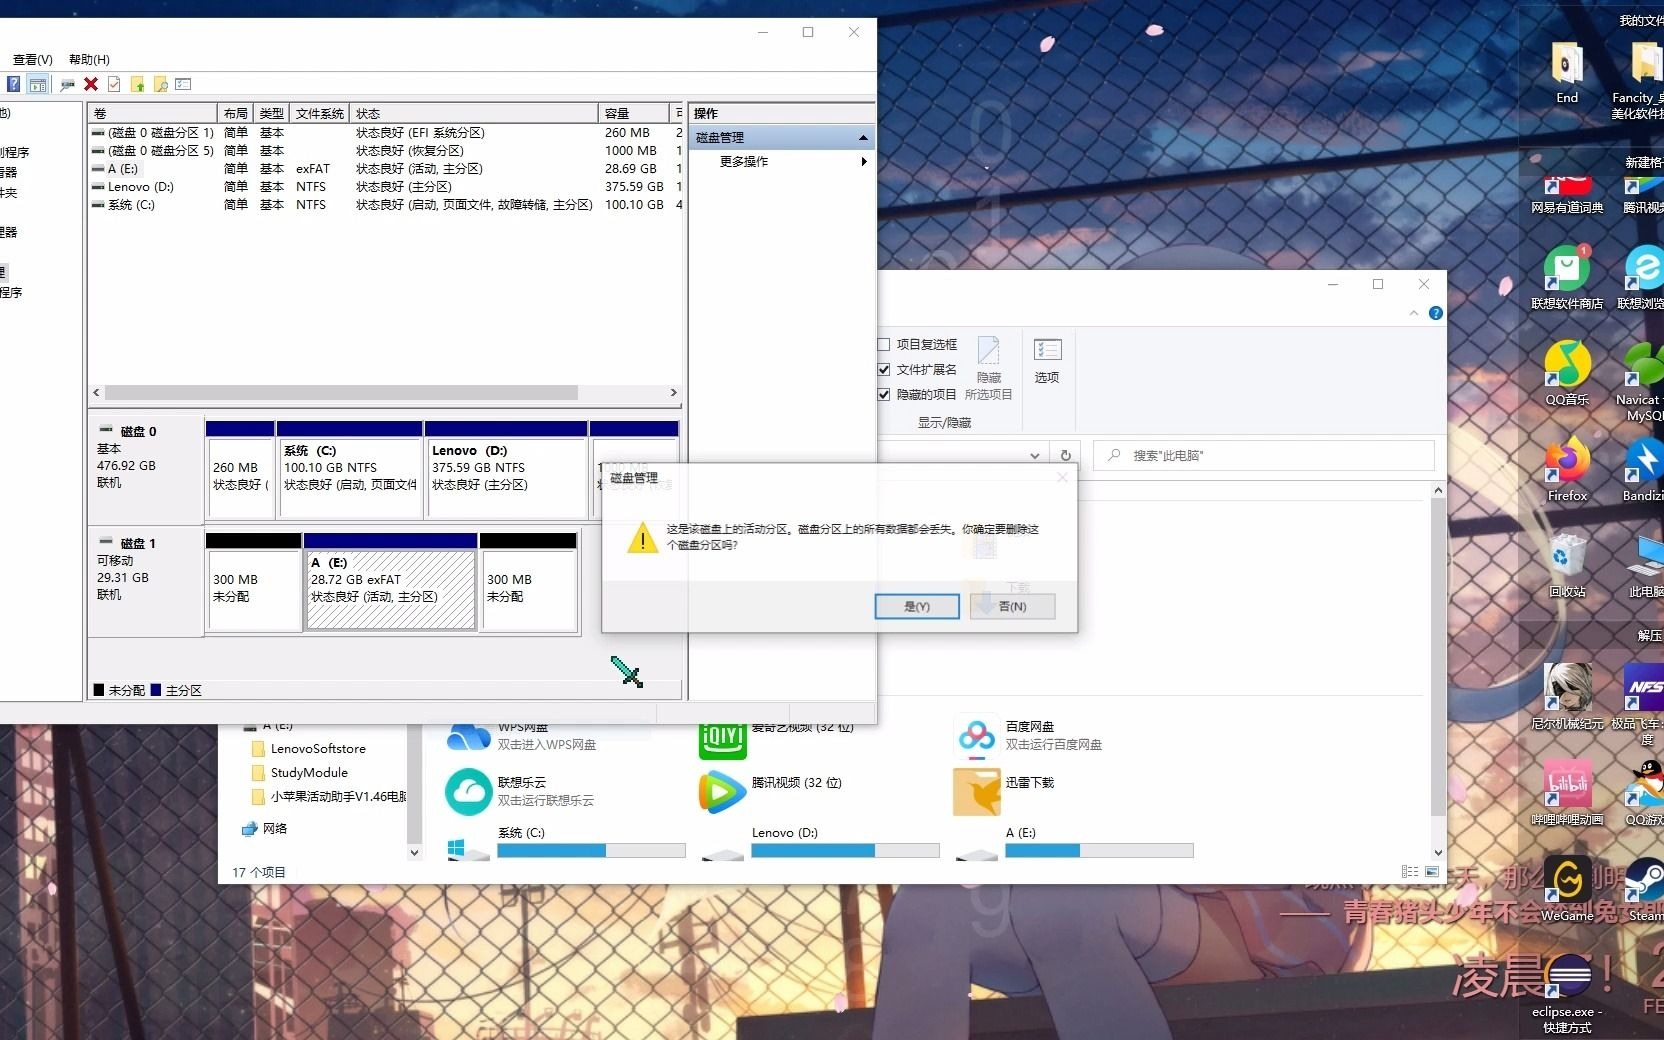The height and width of the screenshot is (1040, 1664).
Task: Open the Explorer address bar dropdown arrow
Action: (x=1035, y=455)
